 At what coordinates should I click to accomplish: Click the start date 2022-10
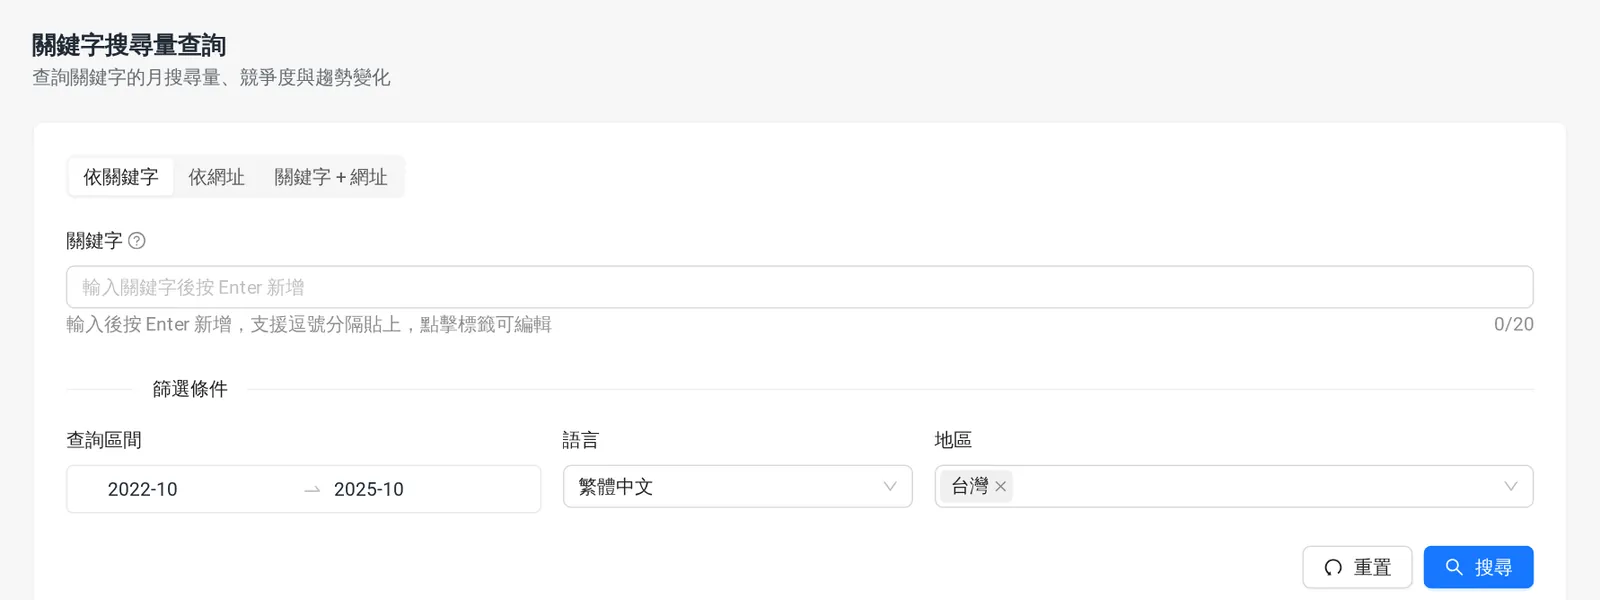click(143, 489)
